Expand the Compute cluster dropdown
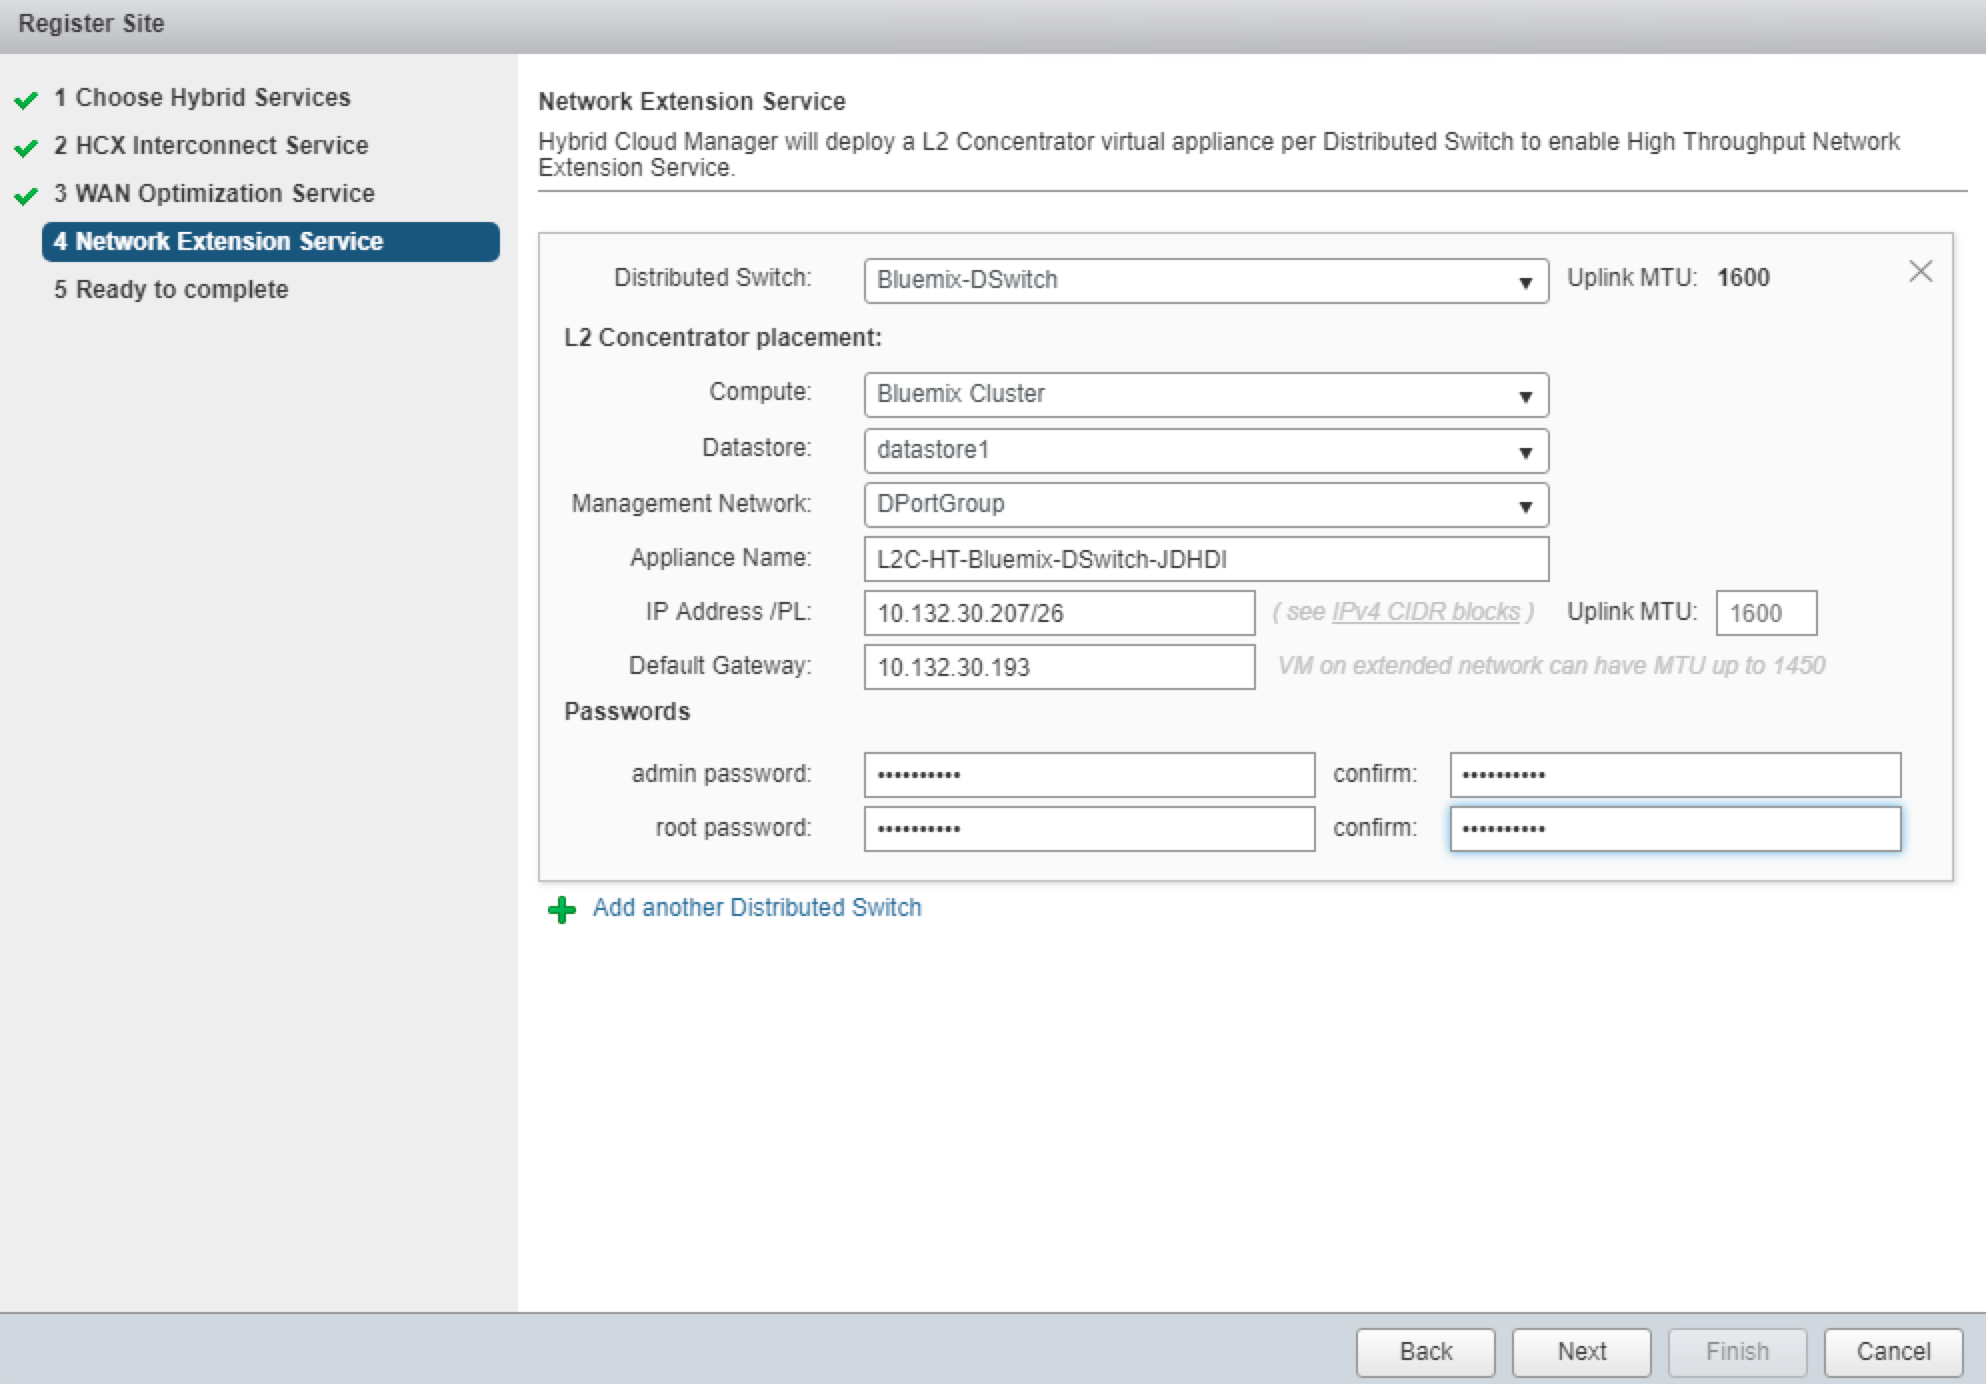 click(1525, 396)
